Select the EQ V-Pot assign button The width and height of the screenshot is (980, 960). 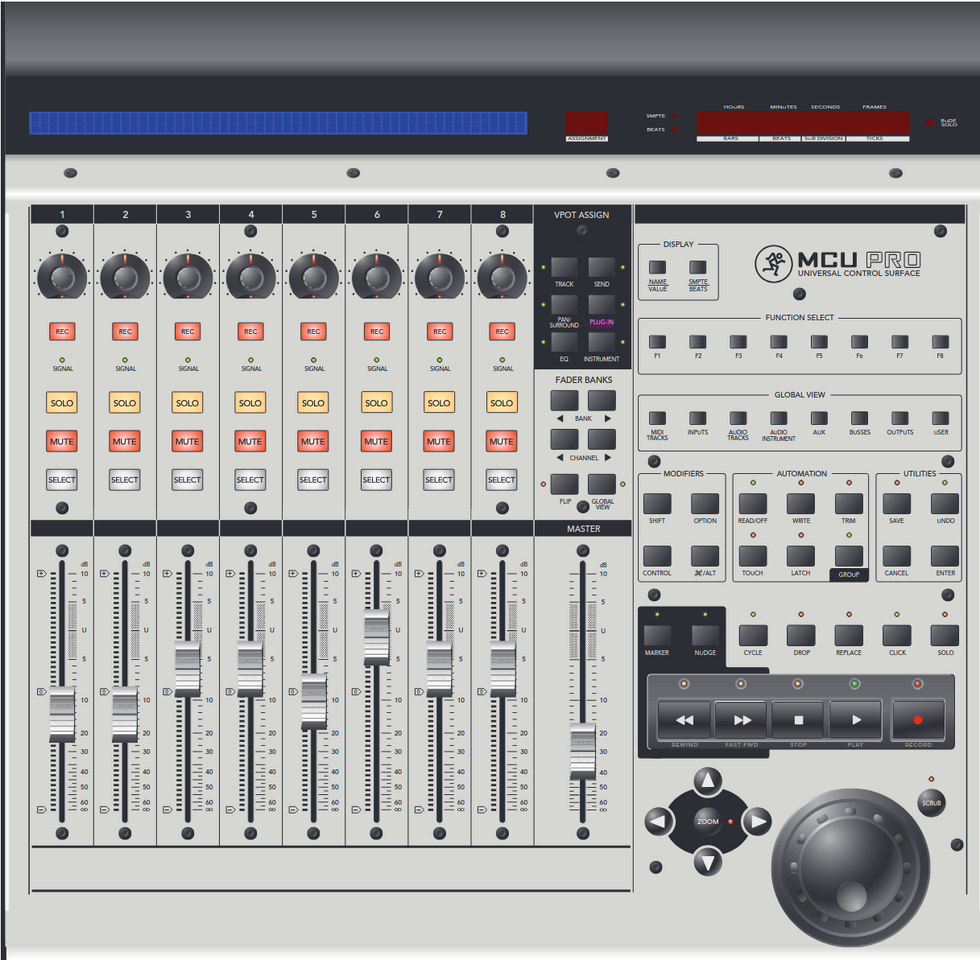pyautogui.click(x=564, y=342)
